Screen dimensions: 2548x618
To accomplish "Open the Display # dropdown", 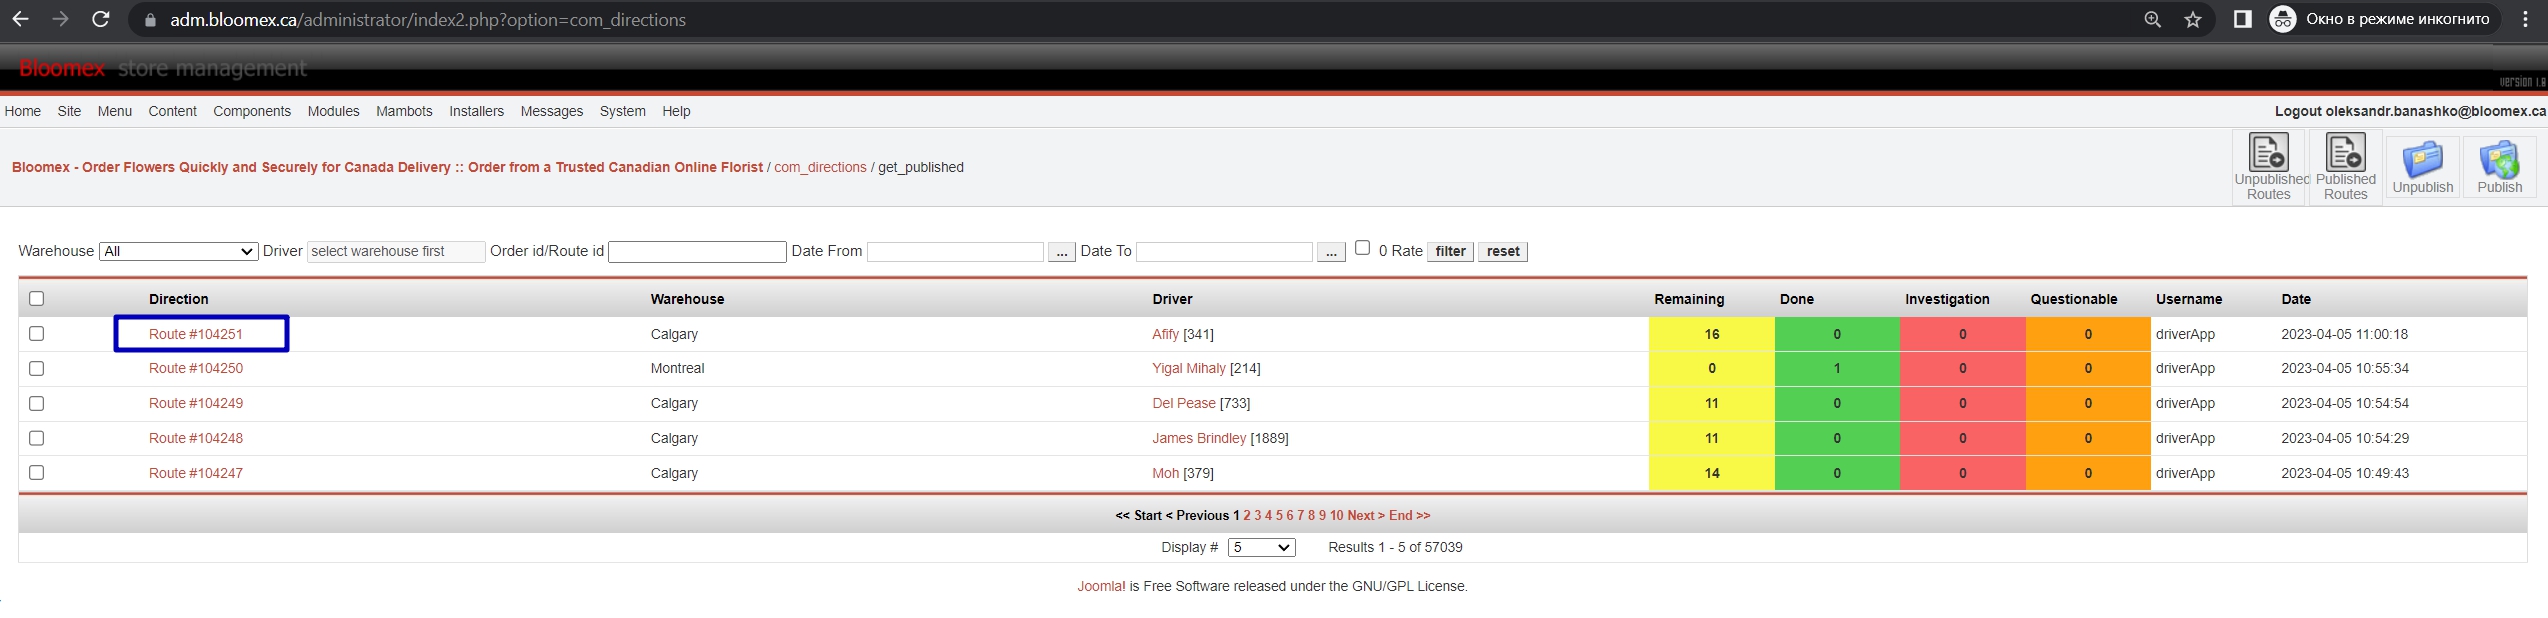I will tap(1261, 547).
